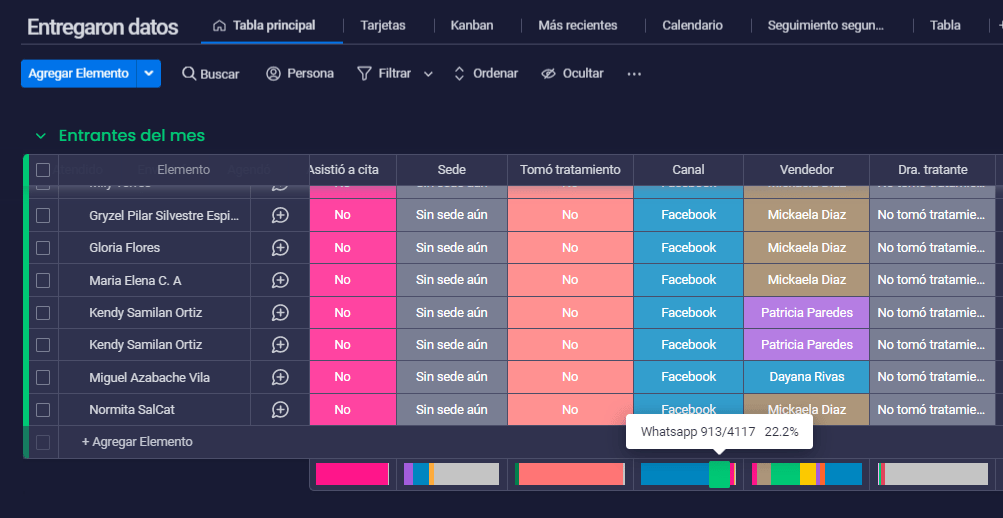Image resolution: width=1003 pixels, height=518 pixels.
Task: Open the three-dots more options menu
Action: click(x=634, y=74)
